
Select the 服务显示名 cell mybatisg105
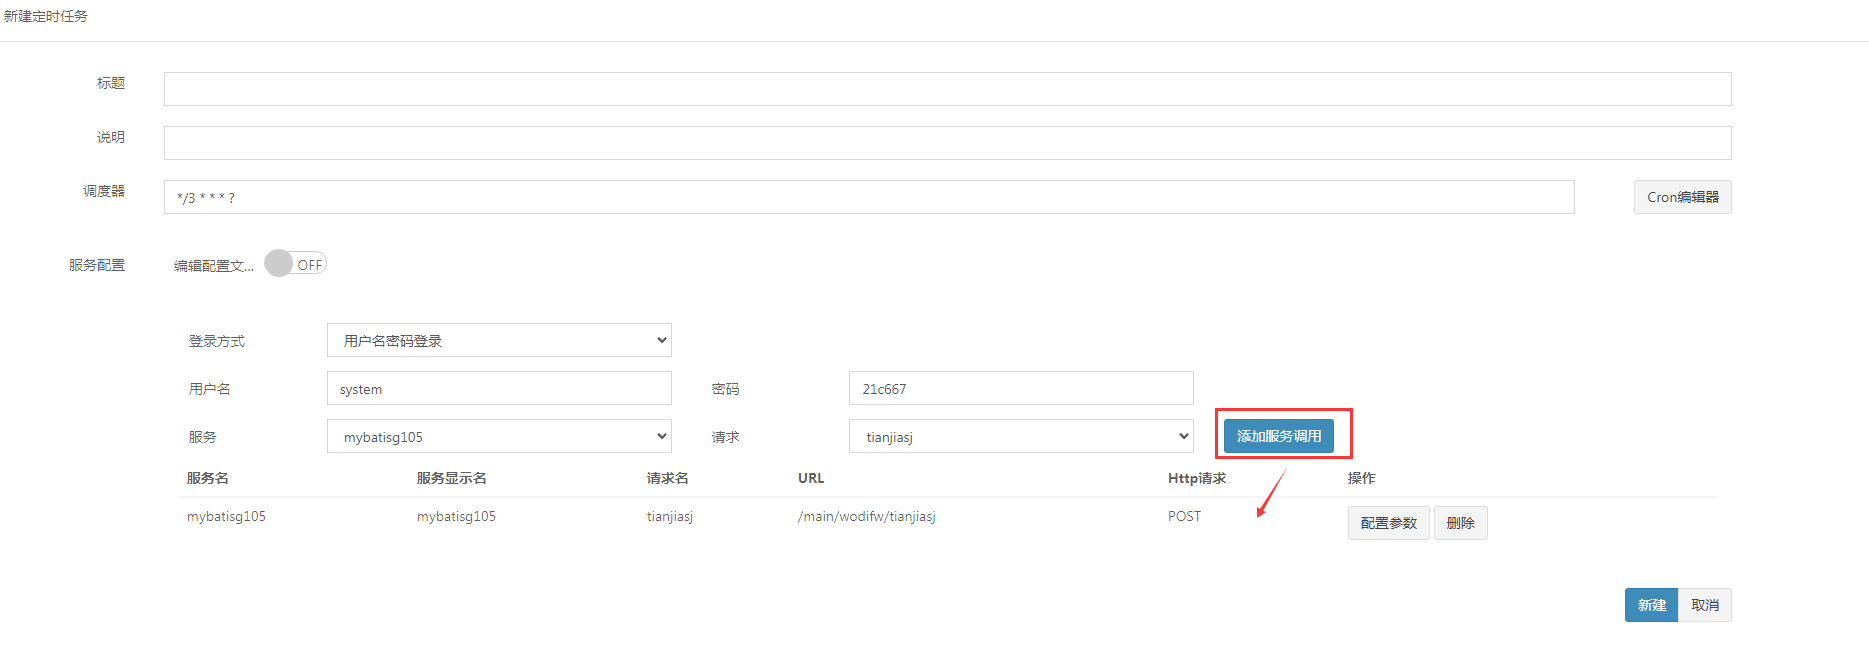pyautogui.click(x=456, y=516)
